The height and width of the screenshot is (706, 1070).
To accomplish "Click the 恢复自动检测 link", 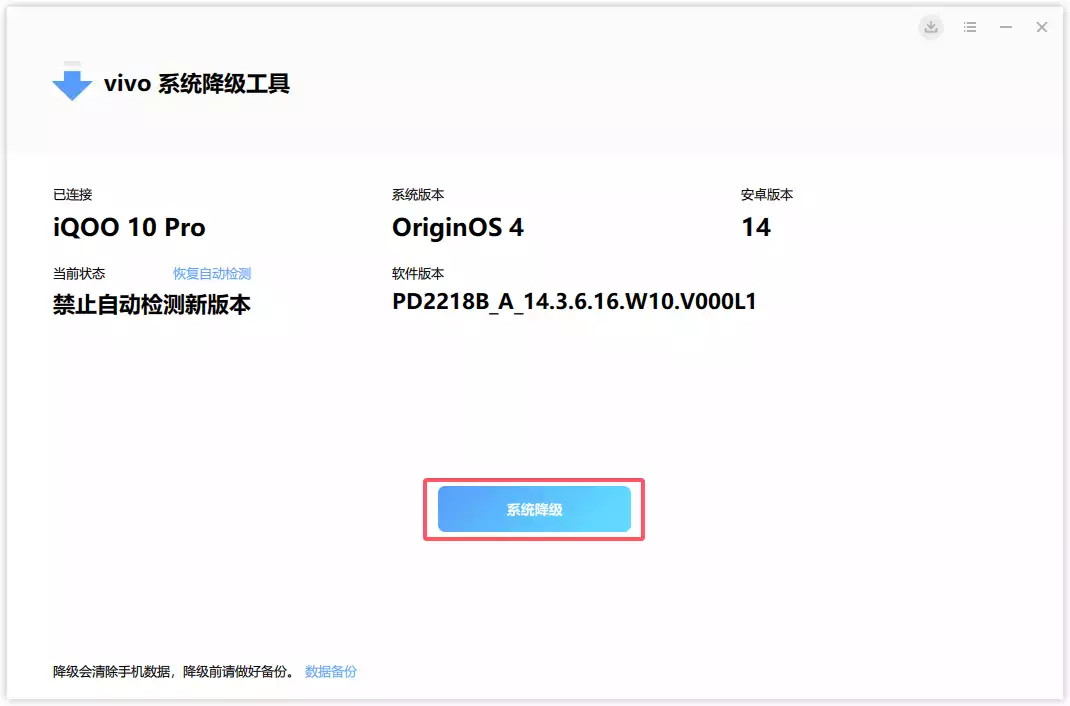I will pyautogui.click(x=212, y=274).
